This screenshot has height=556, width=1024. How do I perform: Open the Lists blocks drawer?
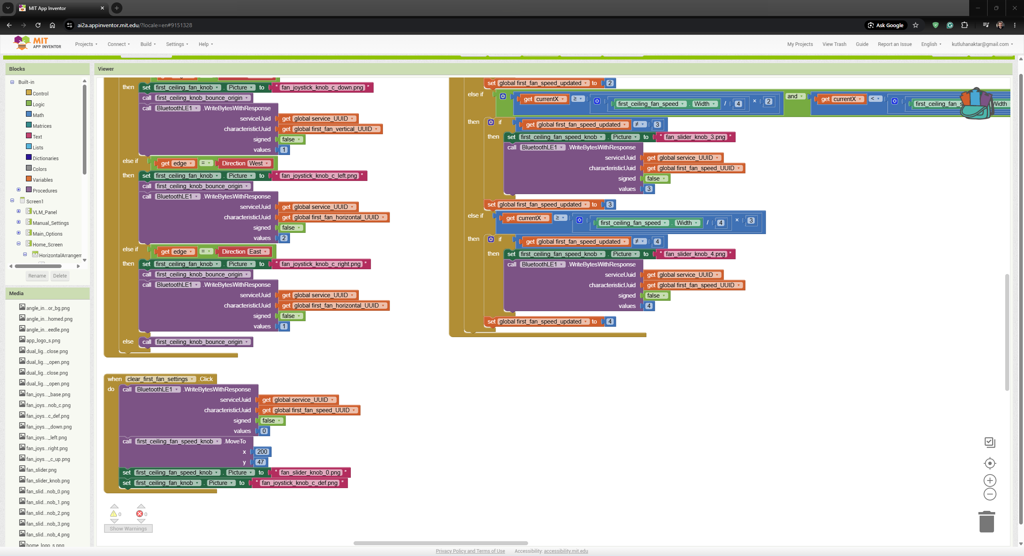click(35, 147)
